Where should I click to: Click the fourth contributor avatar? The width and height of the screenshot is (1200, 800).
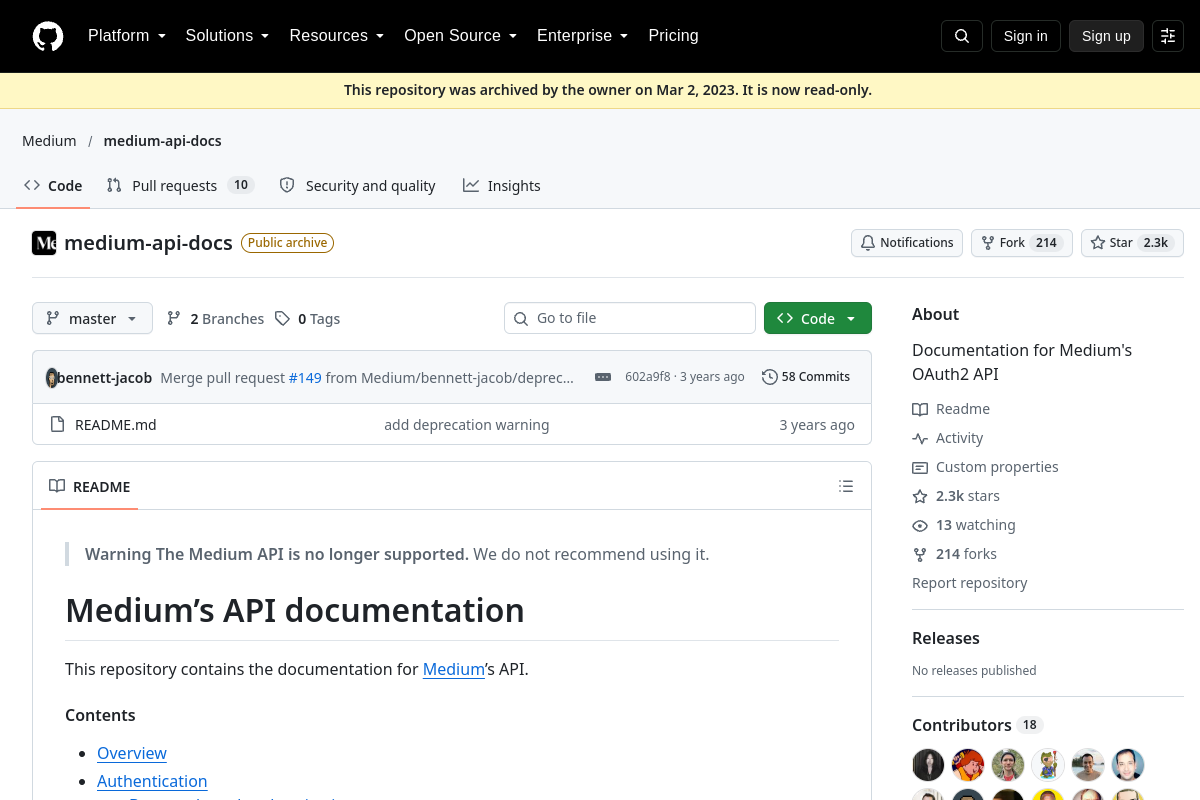click(1048, 765)
